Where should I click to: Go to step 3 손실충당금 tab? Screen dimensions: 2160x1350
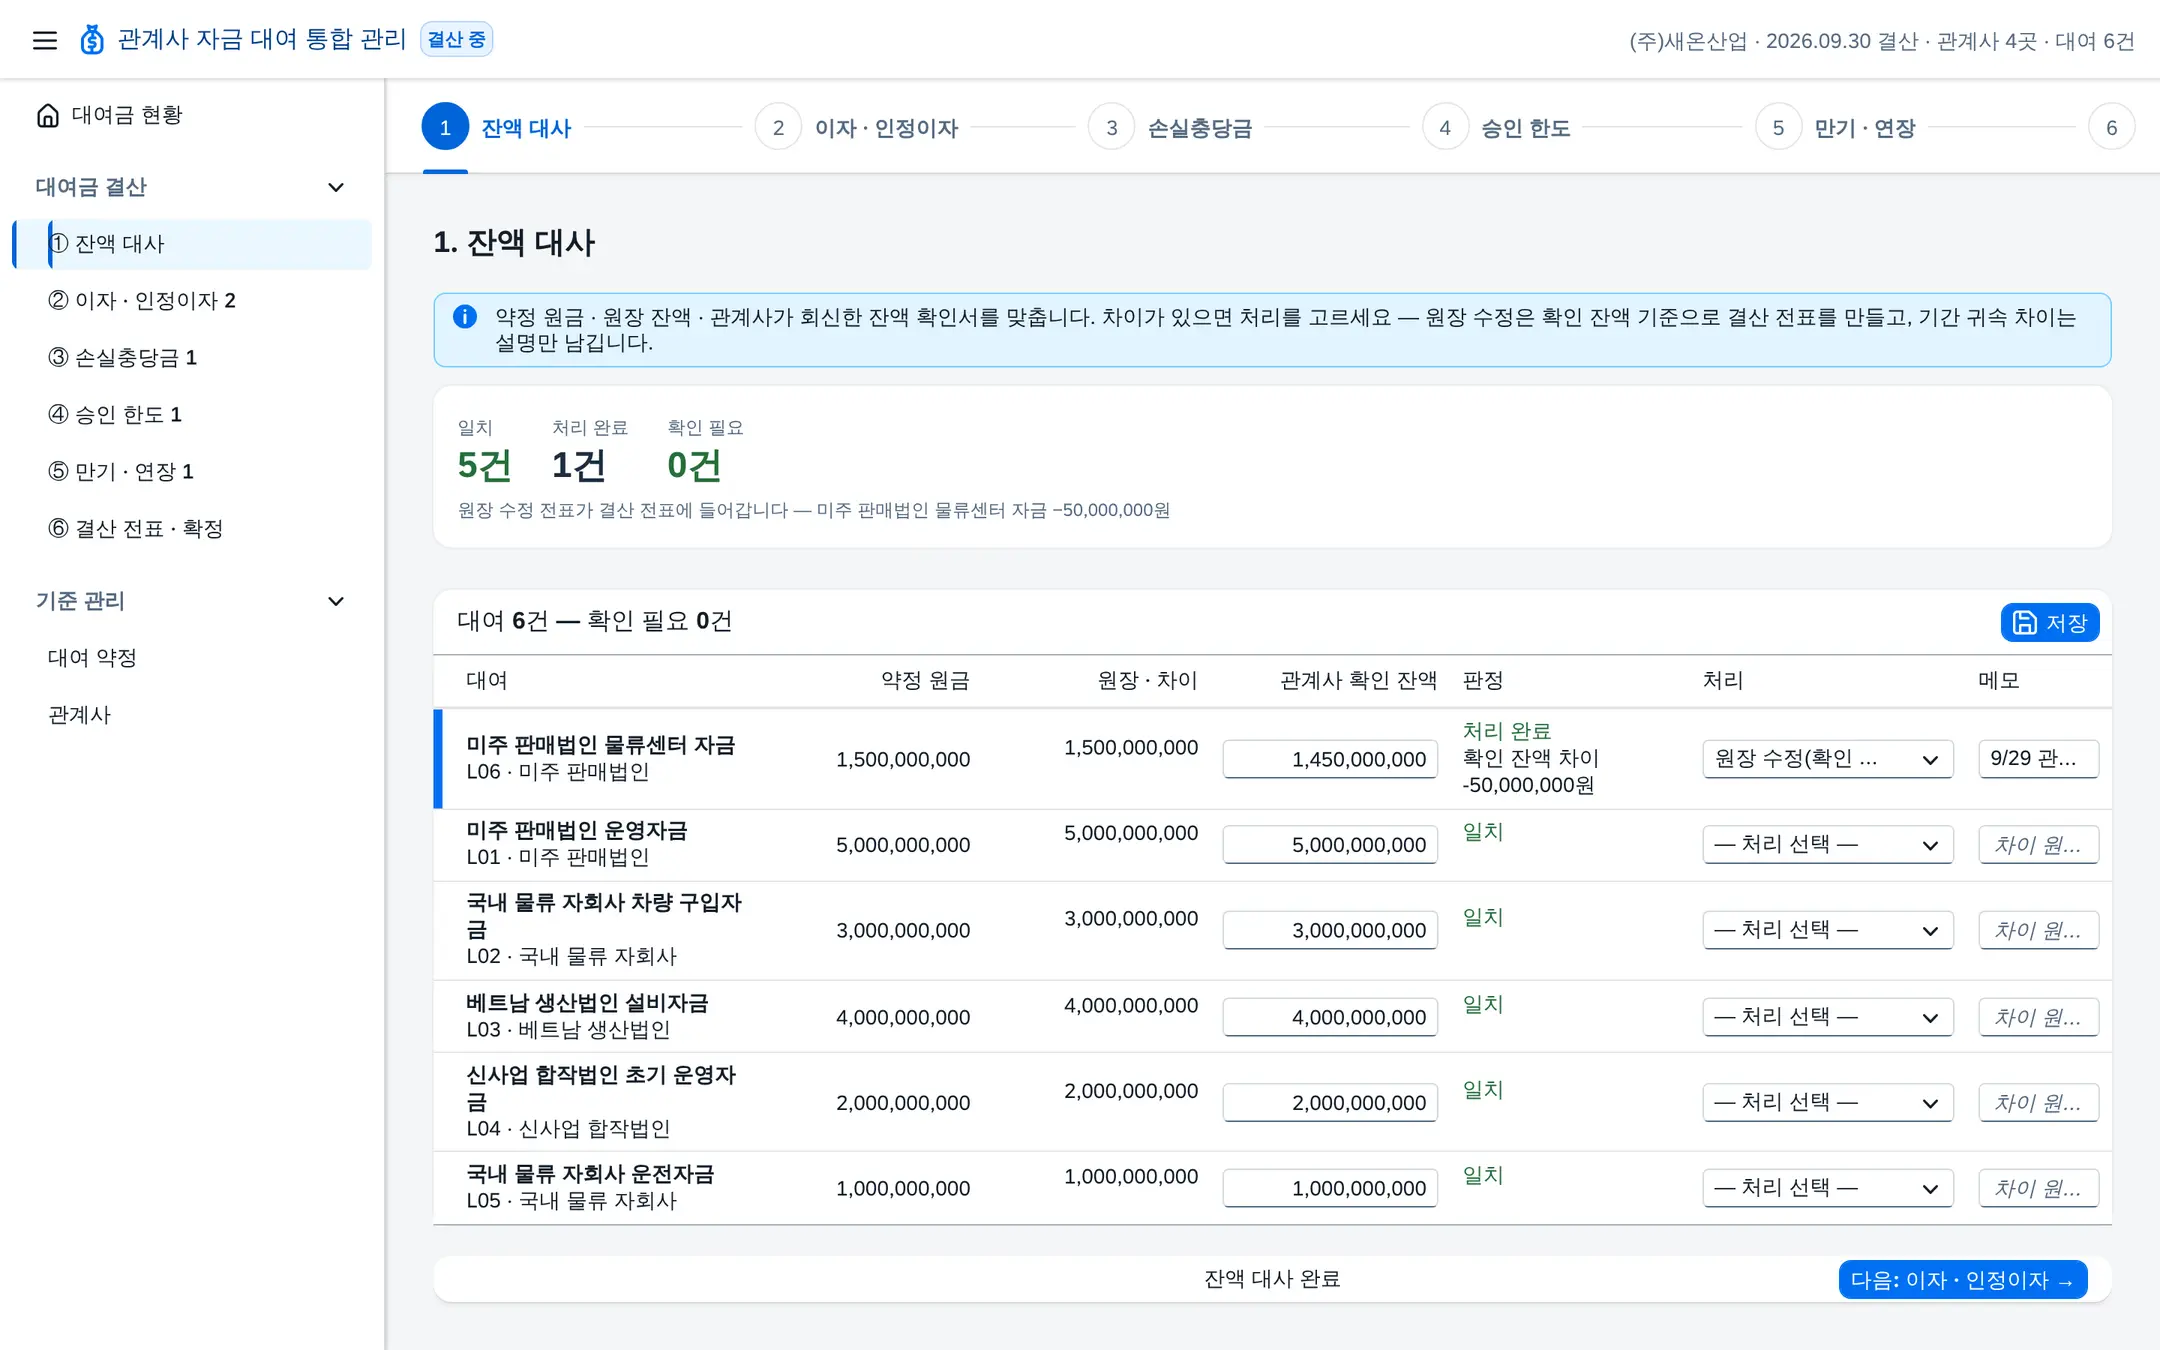(1171, 127)
